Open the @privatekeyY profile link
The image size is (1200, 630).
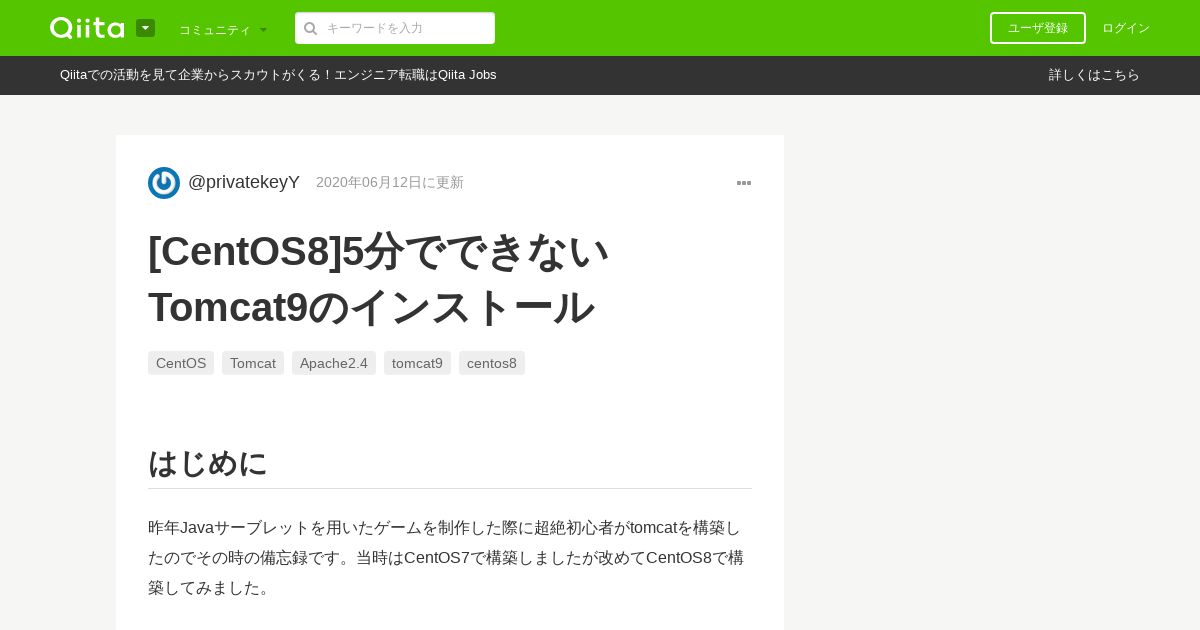point(244,182)
